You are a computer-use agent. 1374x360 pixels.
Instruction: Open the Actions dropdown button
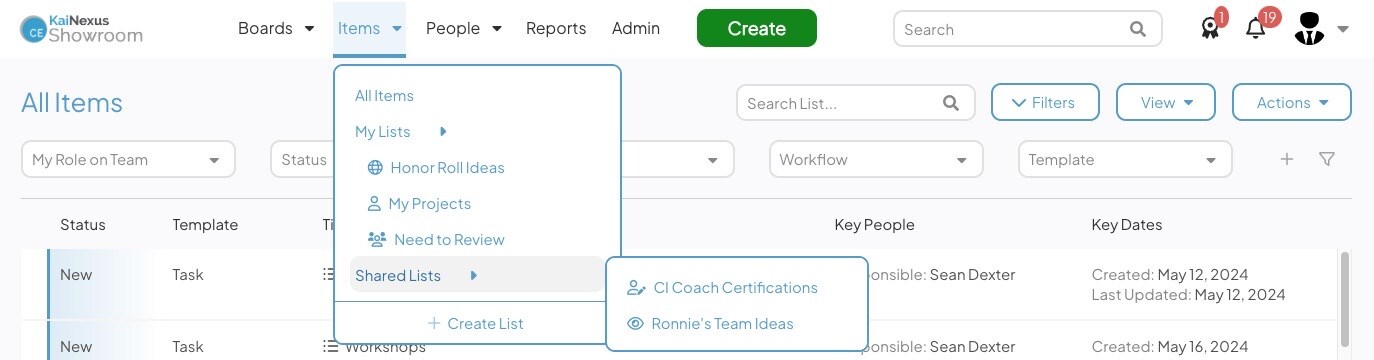click(x=1292, y=102)
